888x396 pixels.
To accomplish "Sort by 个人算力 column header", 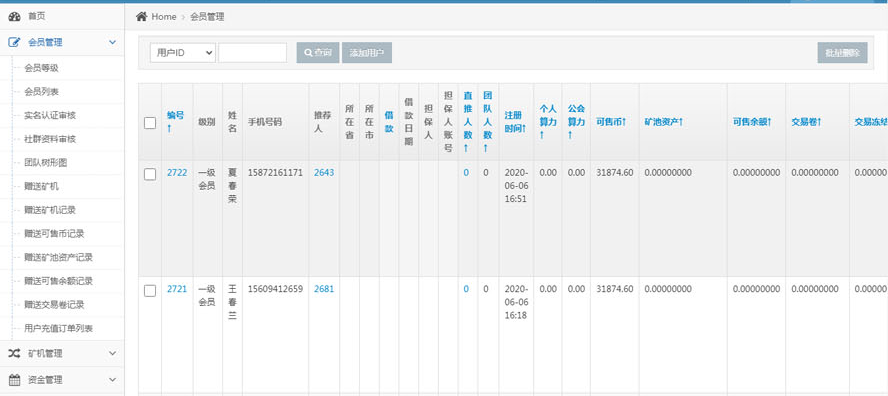I will (x=548, y=122).
